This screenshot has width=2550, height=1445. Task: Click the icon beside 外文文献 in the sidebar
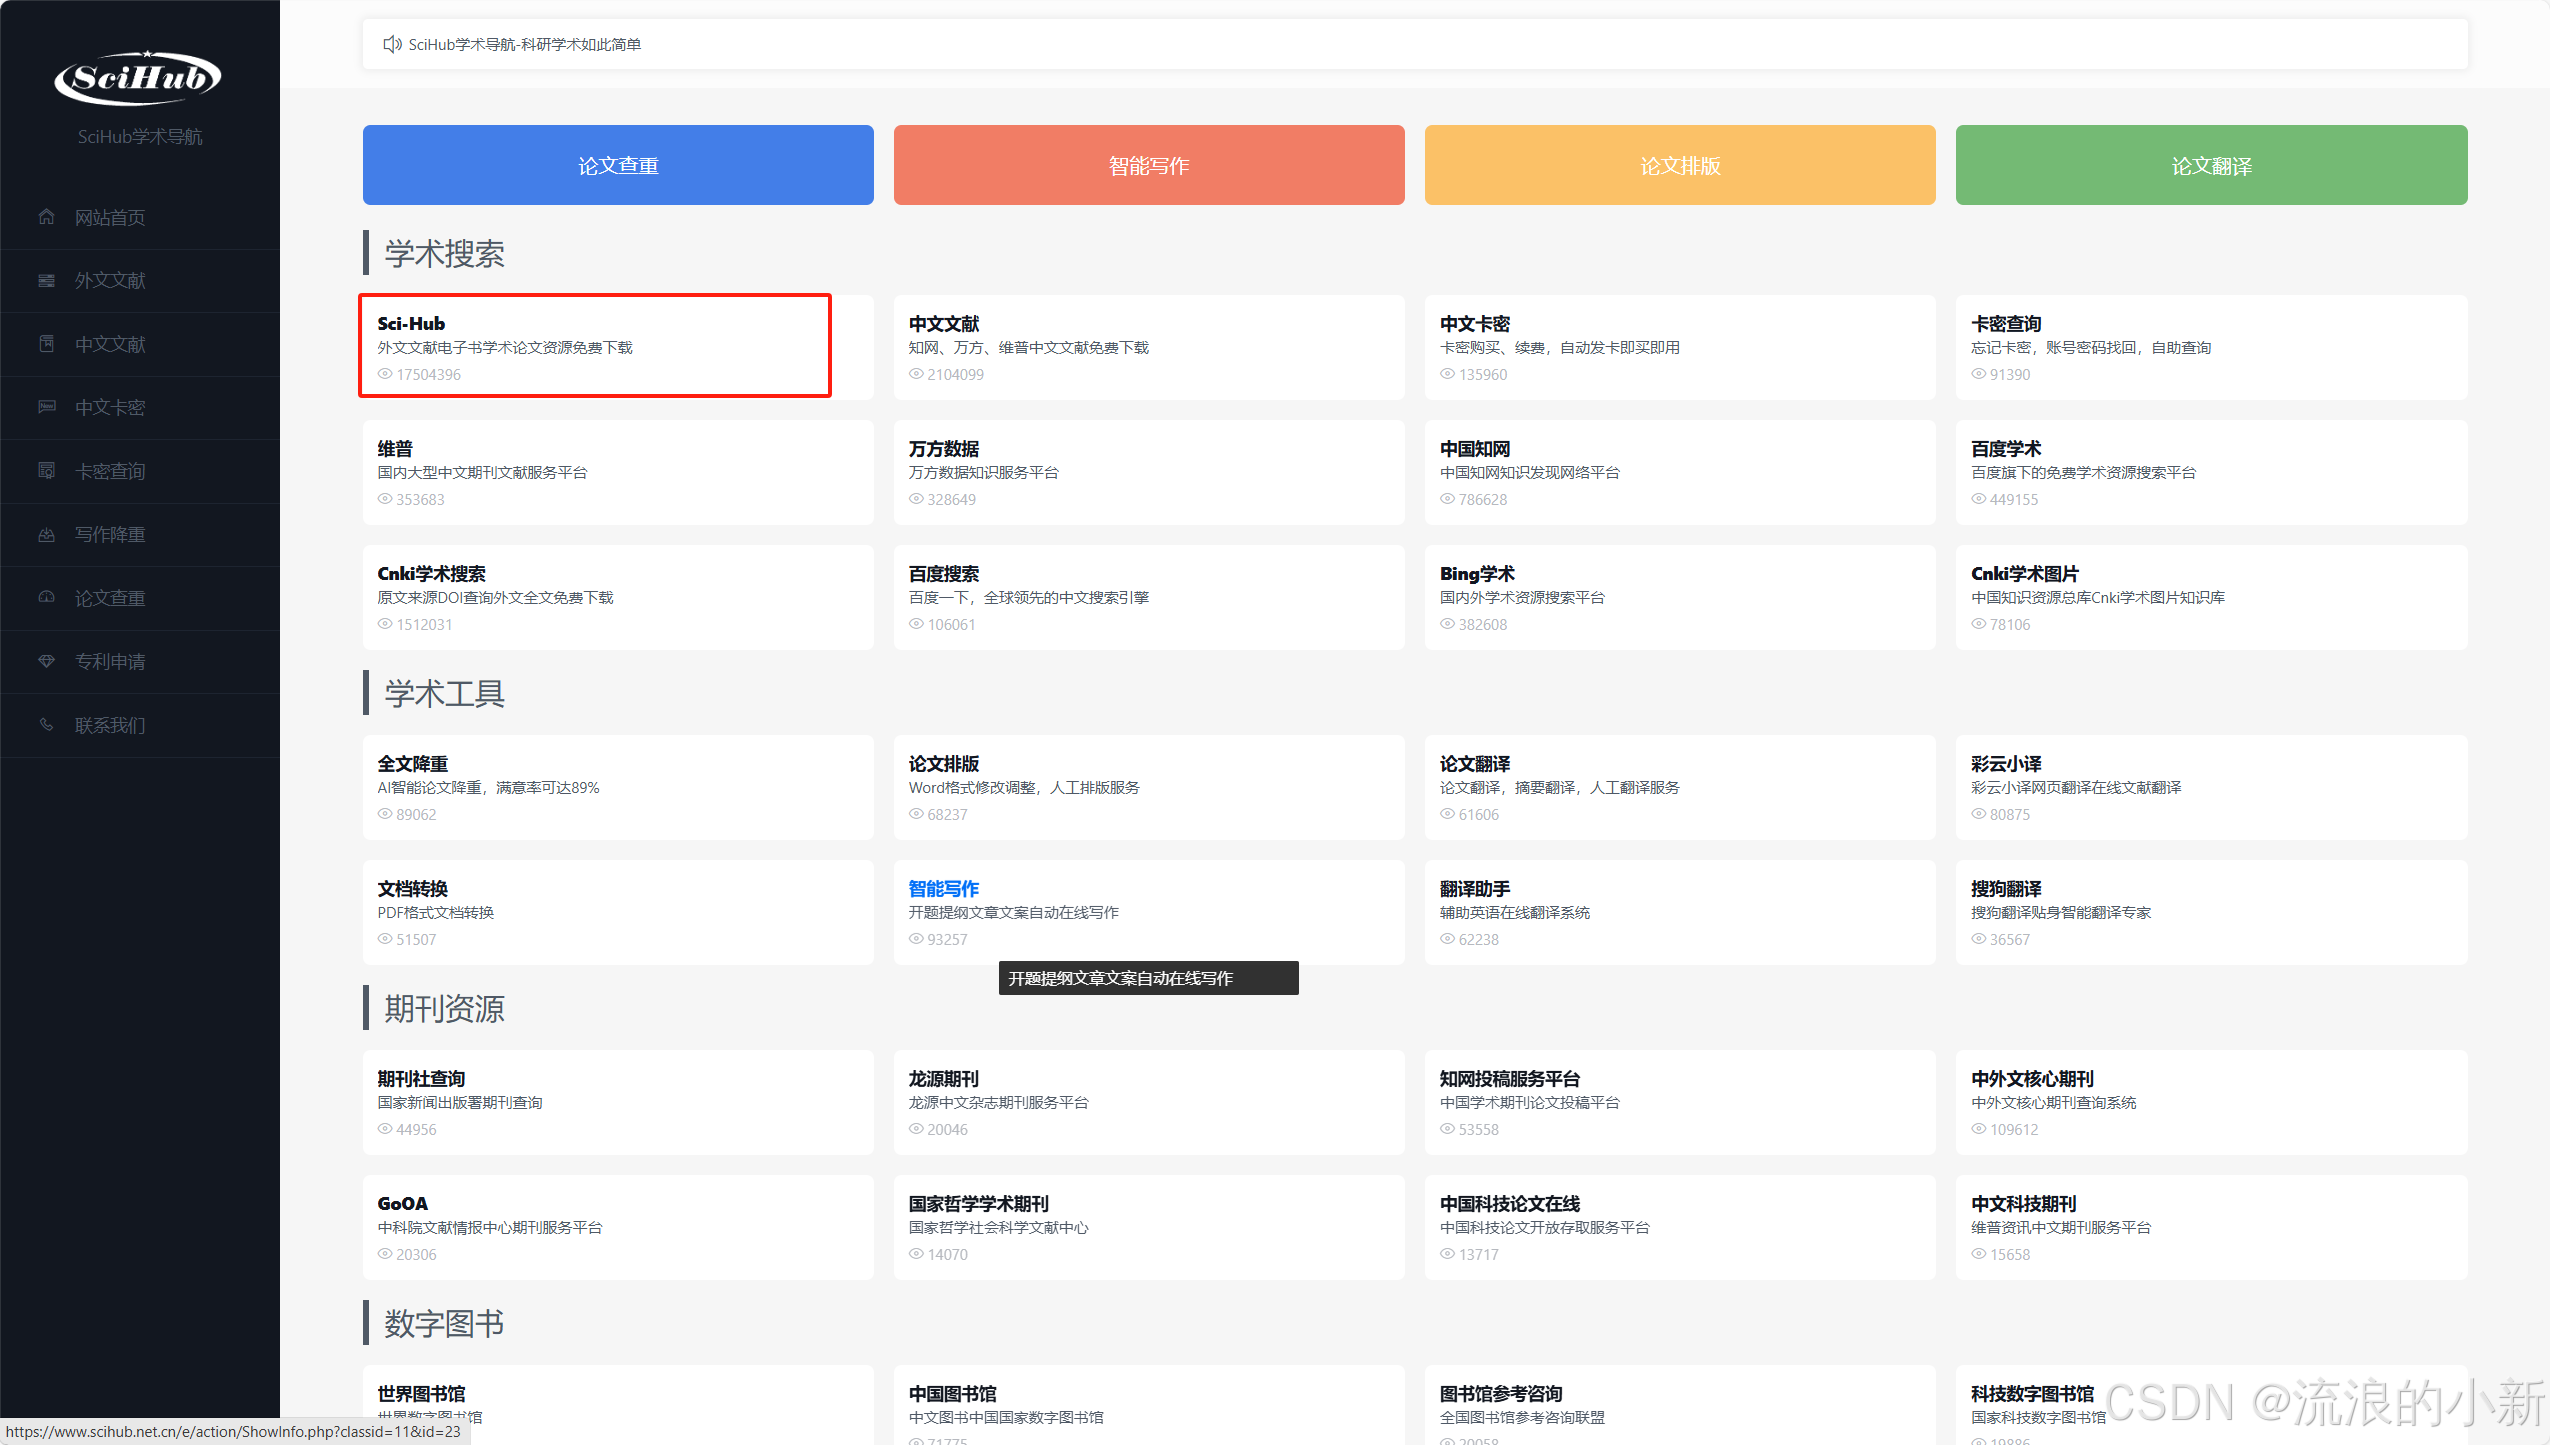click(46, 281)
